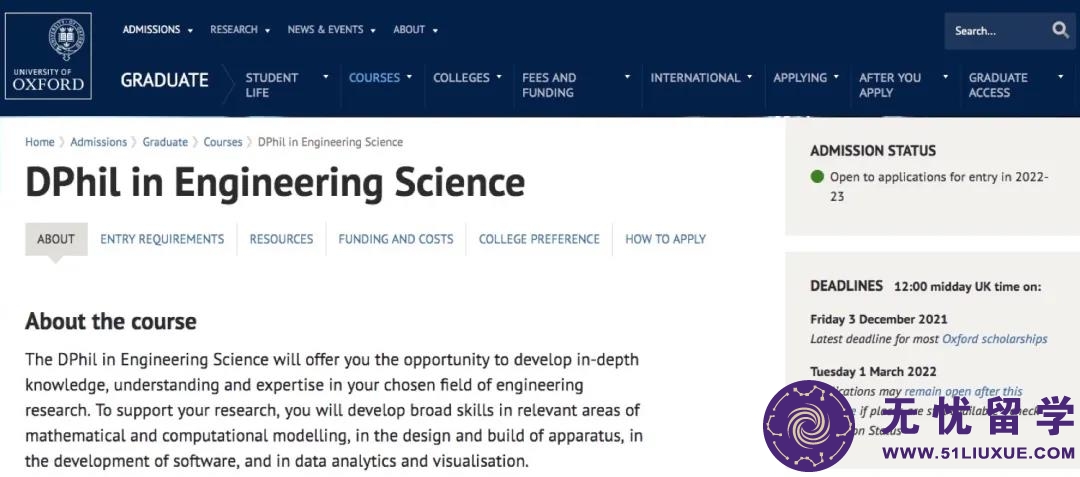Viewport: 1080px width, 477px height.
Task: Expand the About top menu arrow
Action: pos(435,30)
